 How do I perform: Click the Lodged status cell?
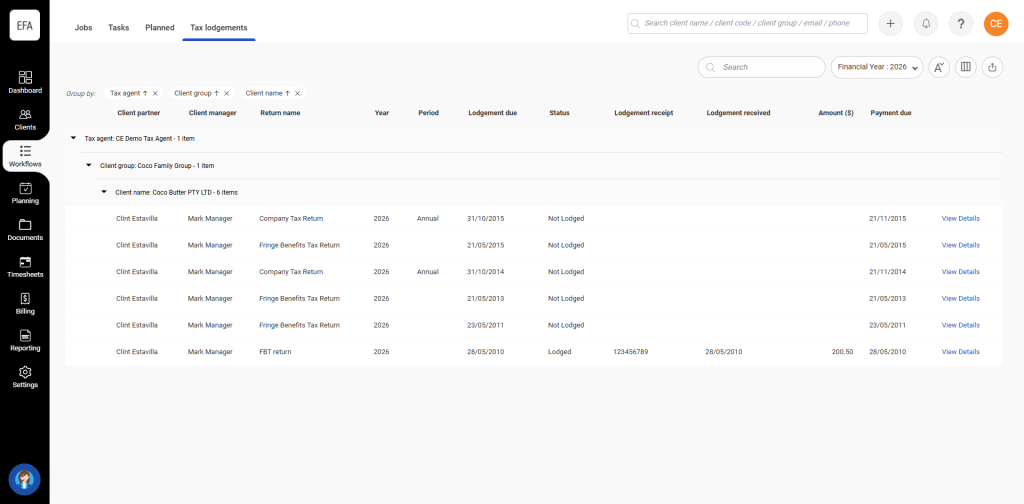click(x=560, y=352)
